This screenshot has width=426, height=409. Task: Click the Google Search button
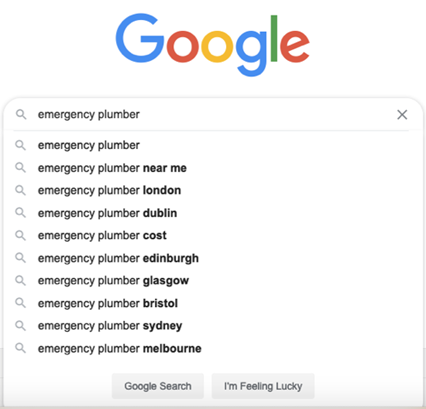point(158,386)
